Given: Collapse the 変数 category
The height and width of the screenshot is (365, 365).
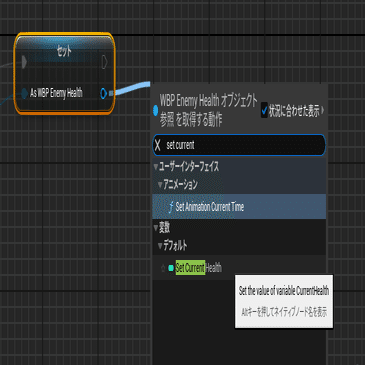Looking at the screenshot, I should coord(155,228).
